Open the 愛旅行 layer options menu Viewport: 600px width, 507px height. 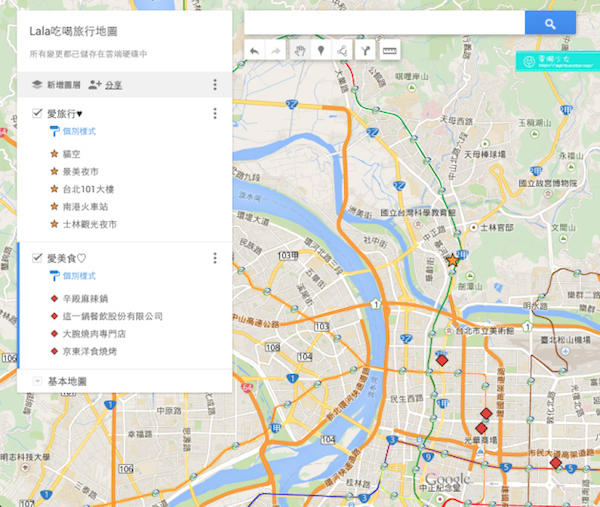click(x=215, y=113)
